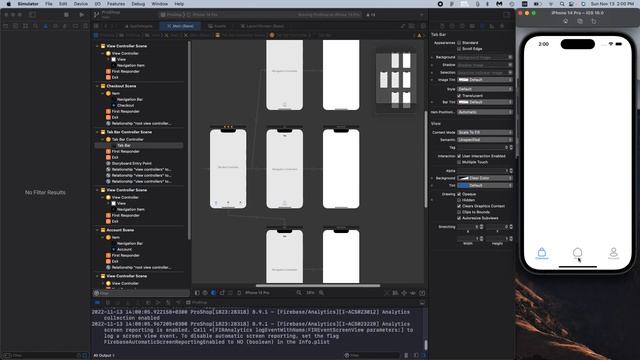Hide the debug area using the corner icon
The image size is (640, 360).
point(422,302)
